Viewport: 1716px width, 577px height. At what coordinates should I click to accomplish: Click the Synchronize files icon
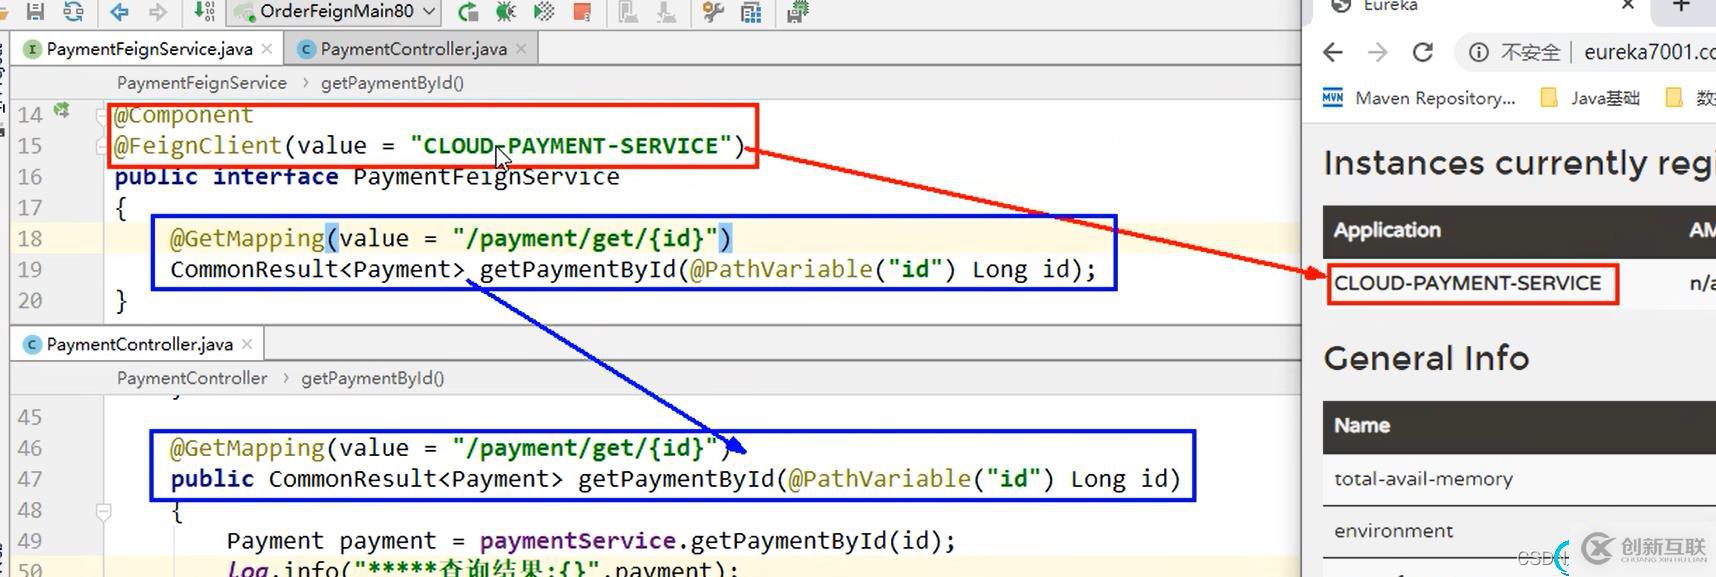point(73,11)
